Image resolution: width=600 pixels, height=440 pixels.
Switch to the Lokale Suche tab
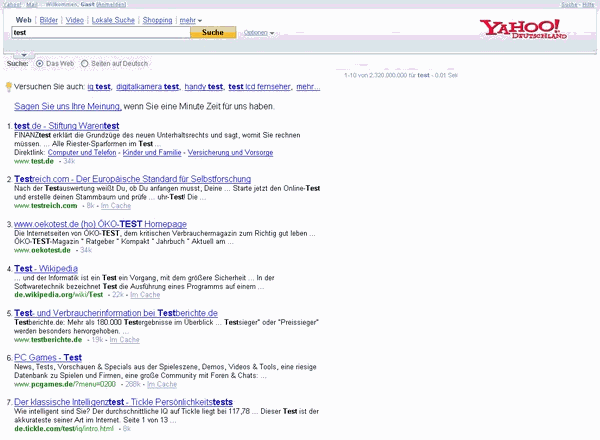click(113, 20)
